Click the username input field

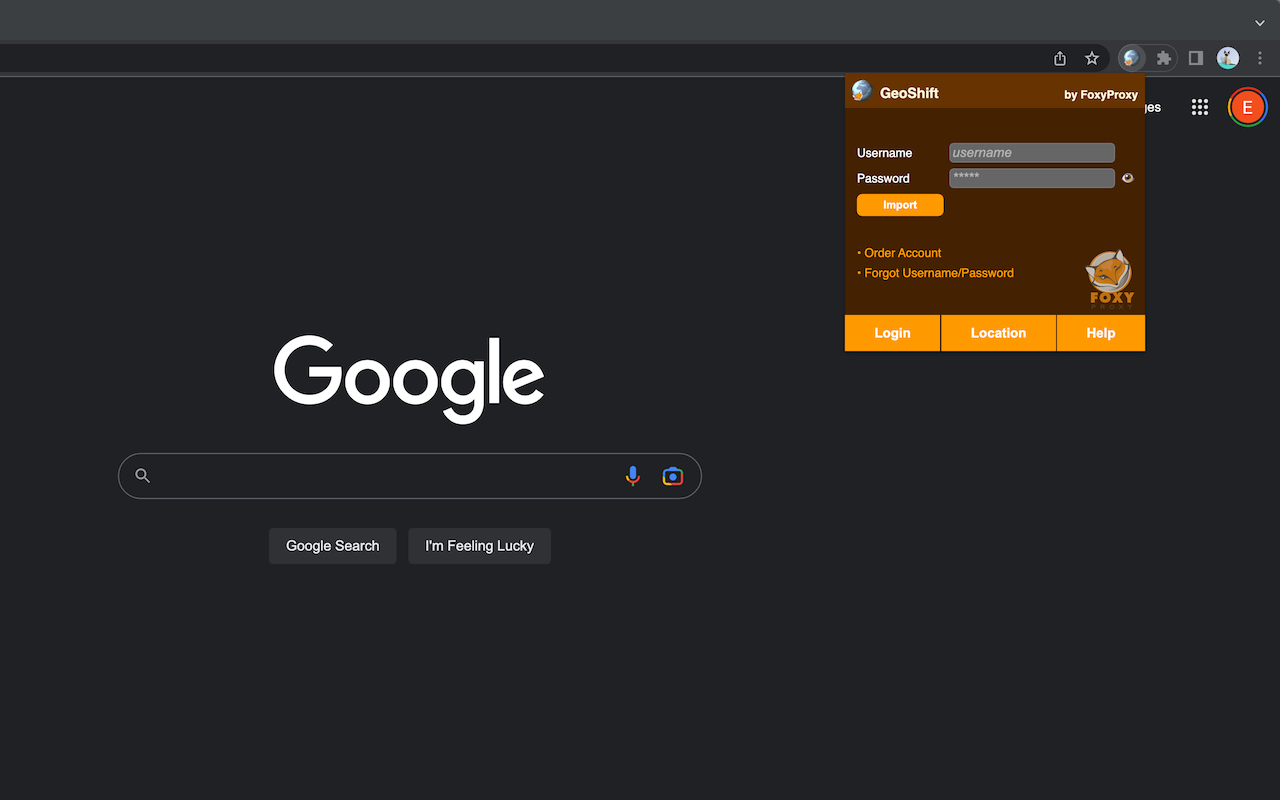1031,152
